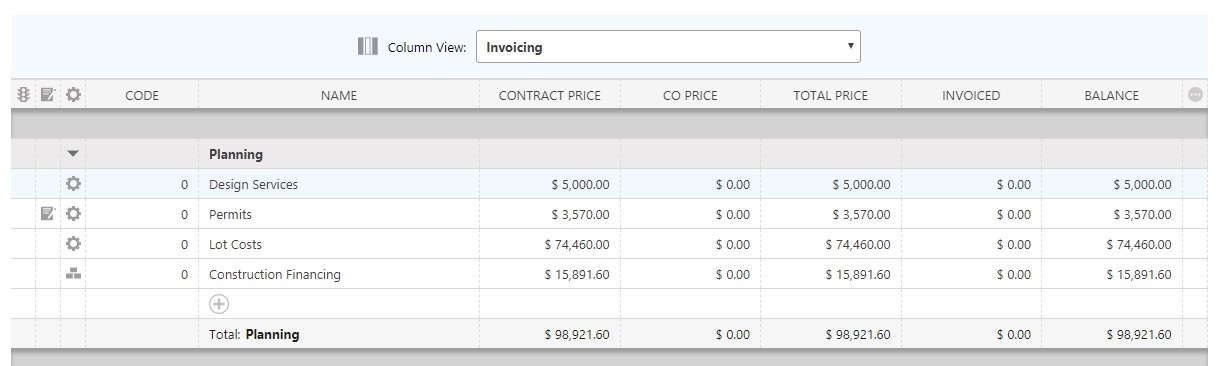Image resolution: width=1221 pixels, height=366 pixels.
Task: Click Design Services code cell showing 0
Action: tap(142, 185)
